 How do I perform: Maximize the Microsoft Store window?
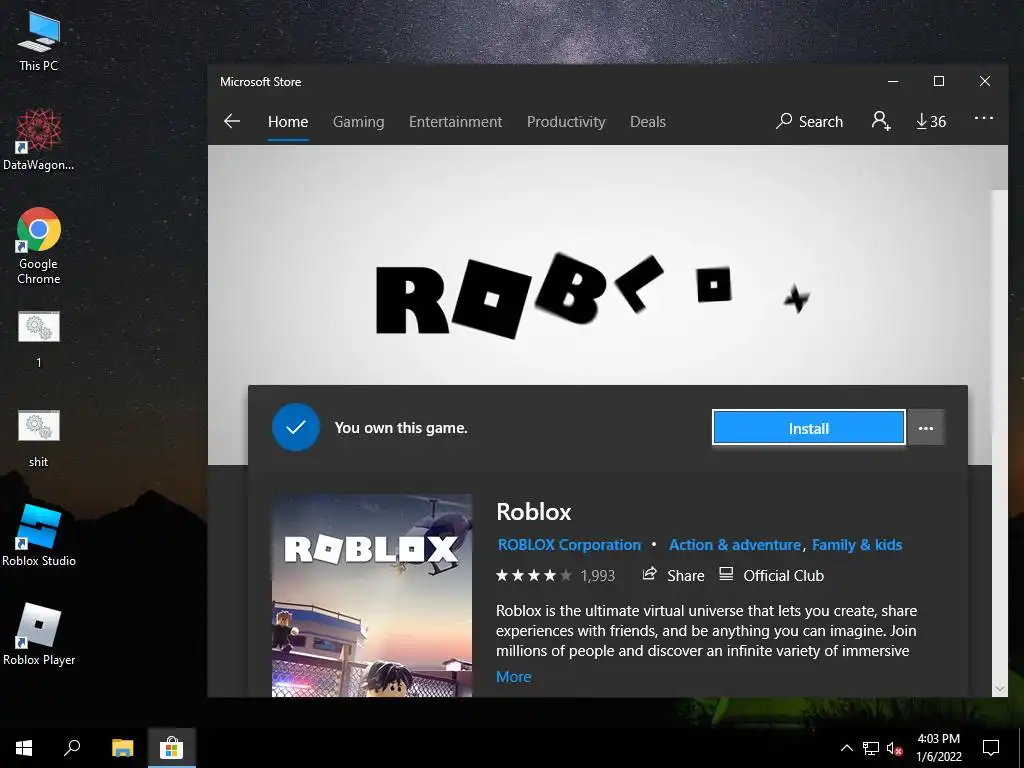click(x=938, y=82)
